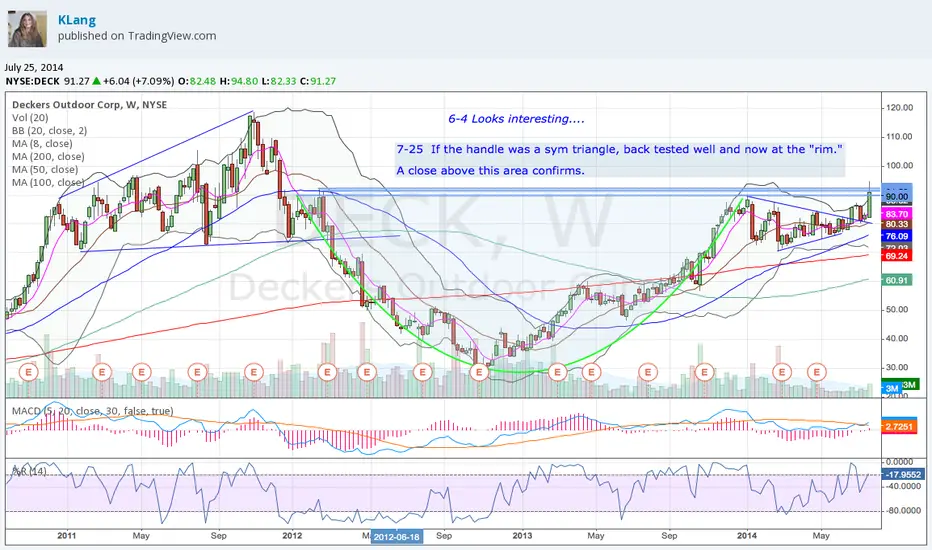The height and width of the screenshot is (550, 932).
Task: Click the NYSE:DECK ticker symbol
Action: pyautogui.click(x=33, y=81)
